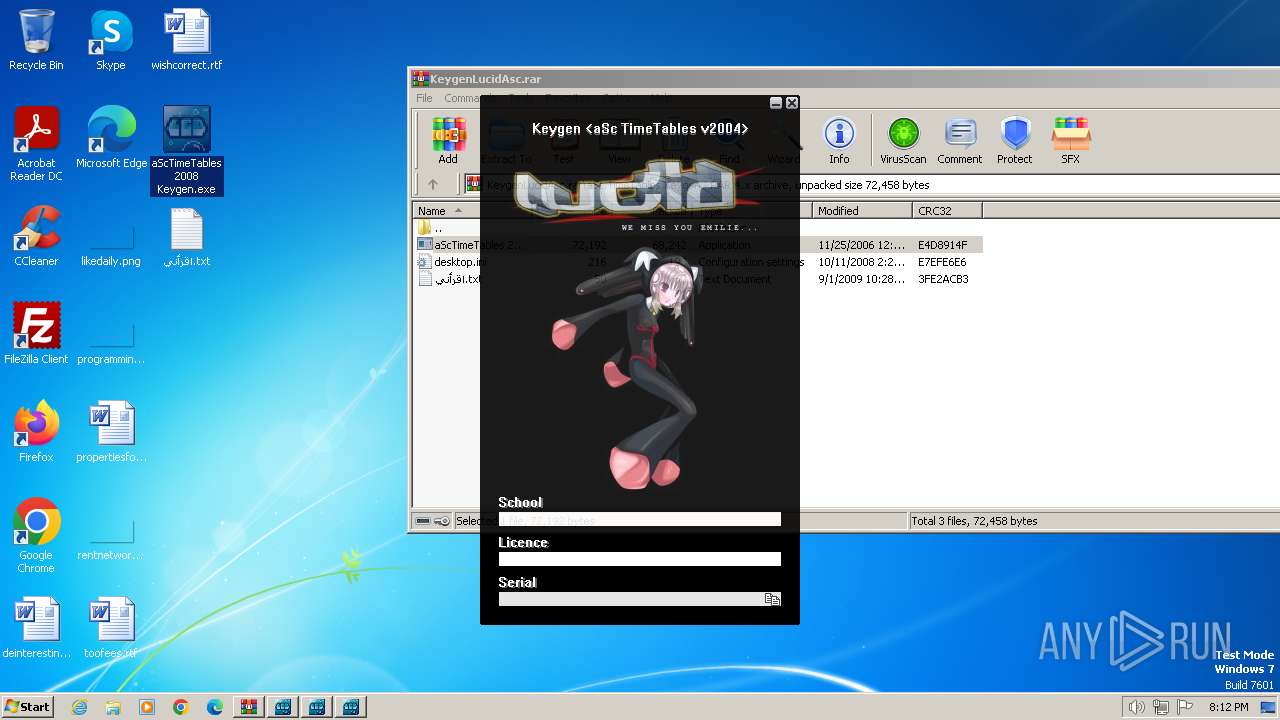Select the Arabic-named .txt desktop file

click(x=187, y=236)
